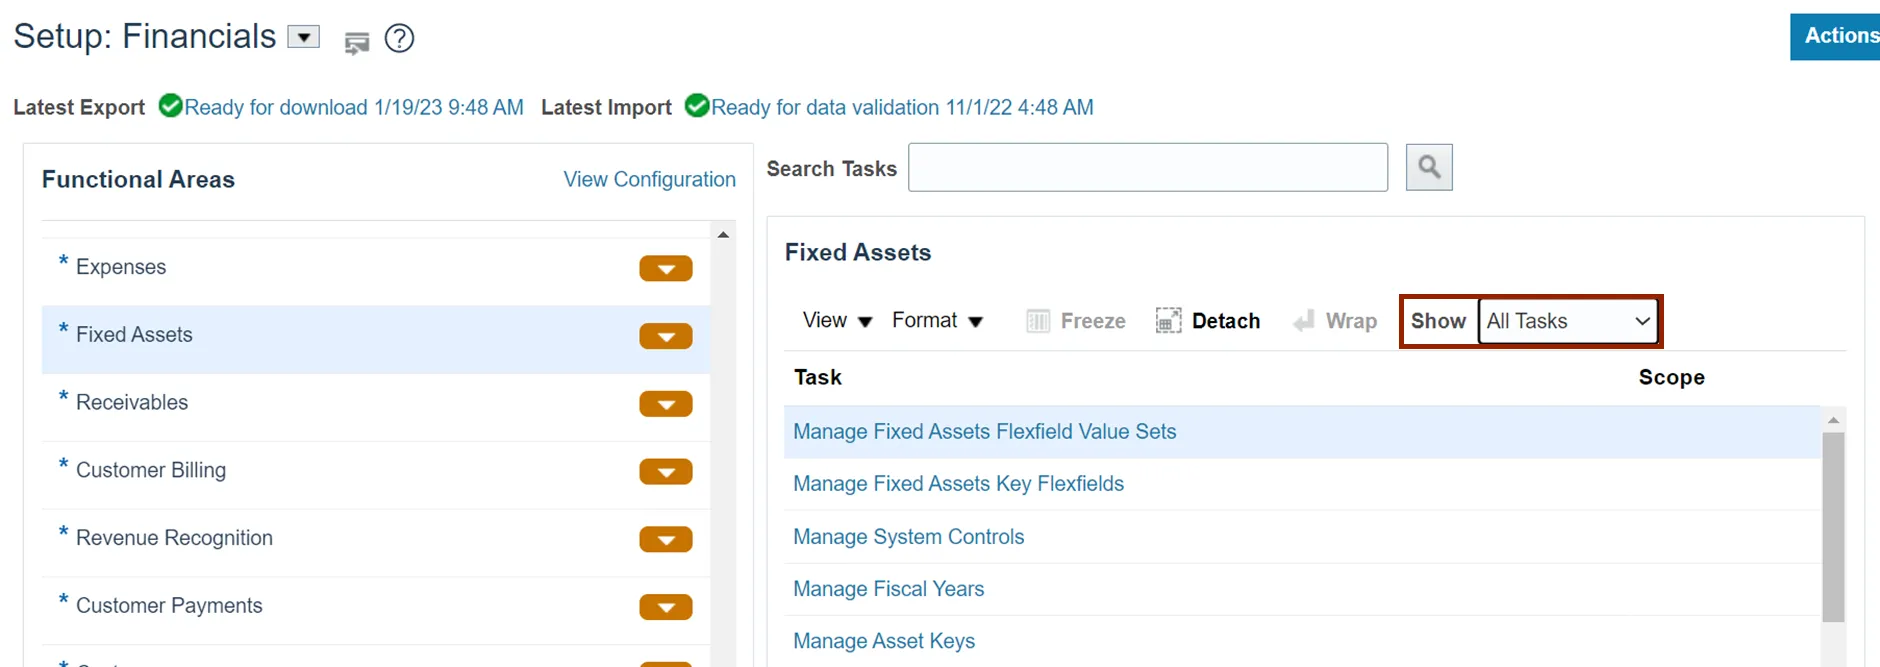Viewport: 1880px width, 667px height.
Task: Click the Freeze column icon
Action: [x=1038, y=321]
